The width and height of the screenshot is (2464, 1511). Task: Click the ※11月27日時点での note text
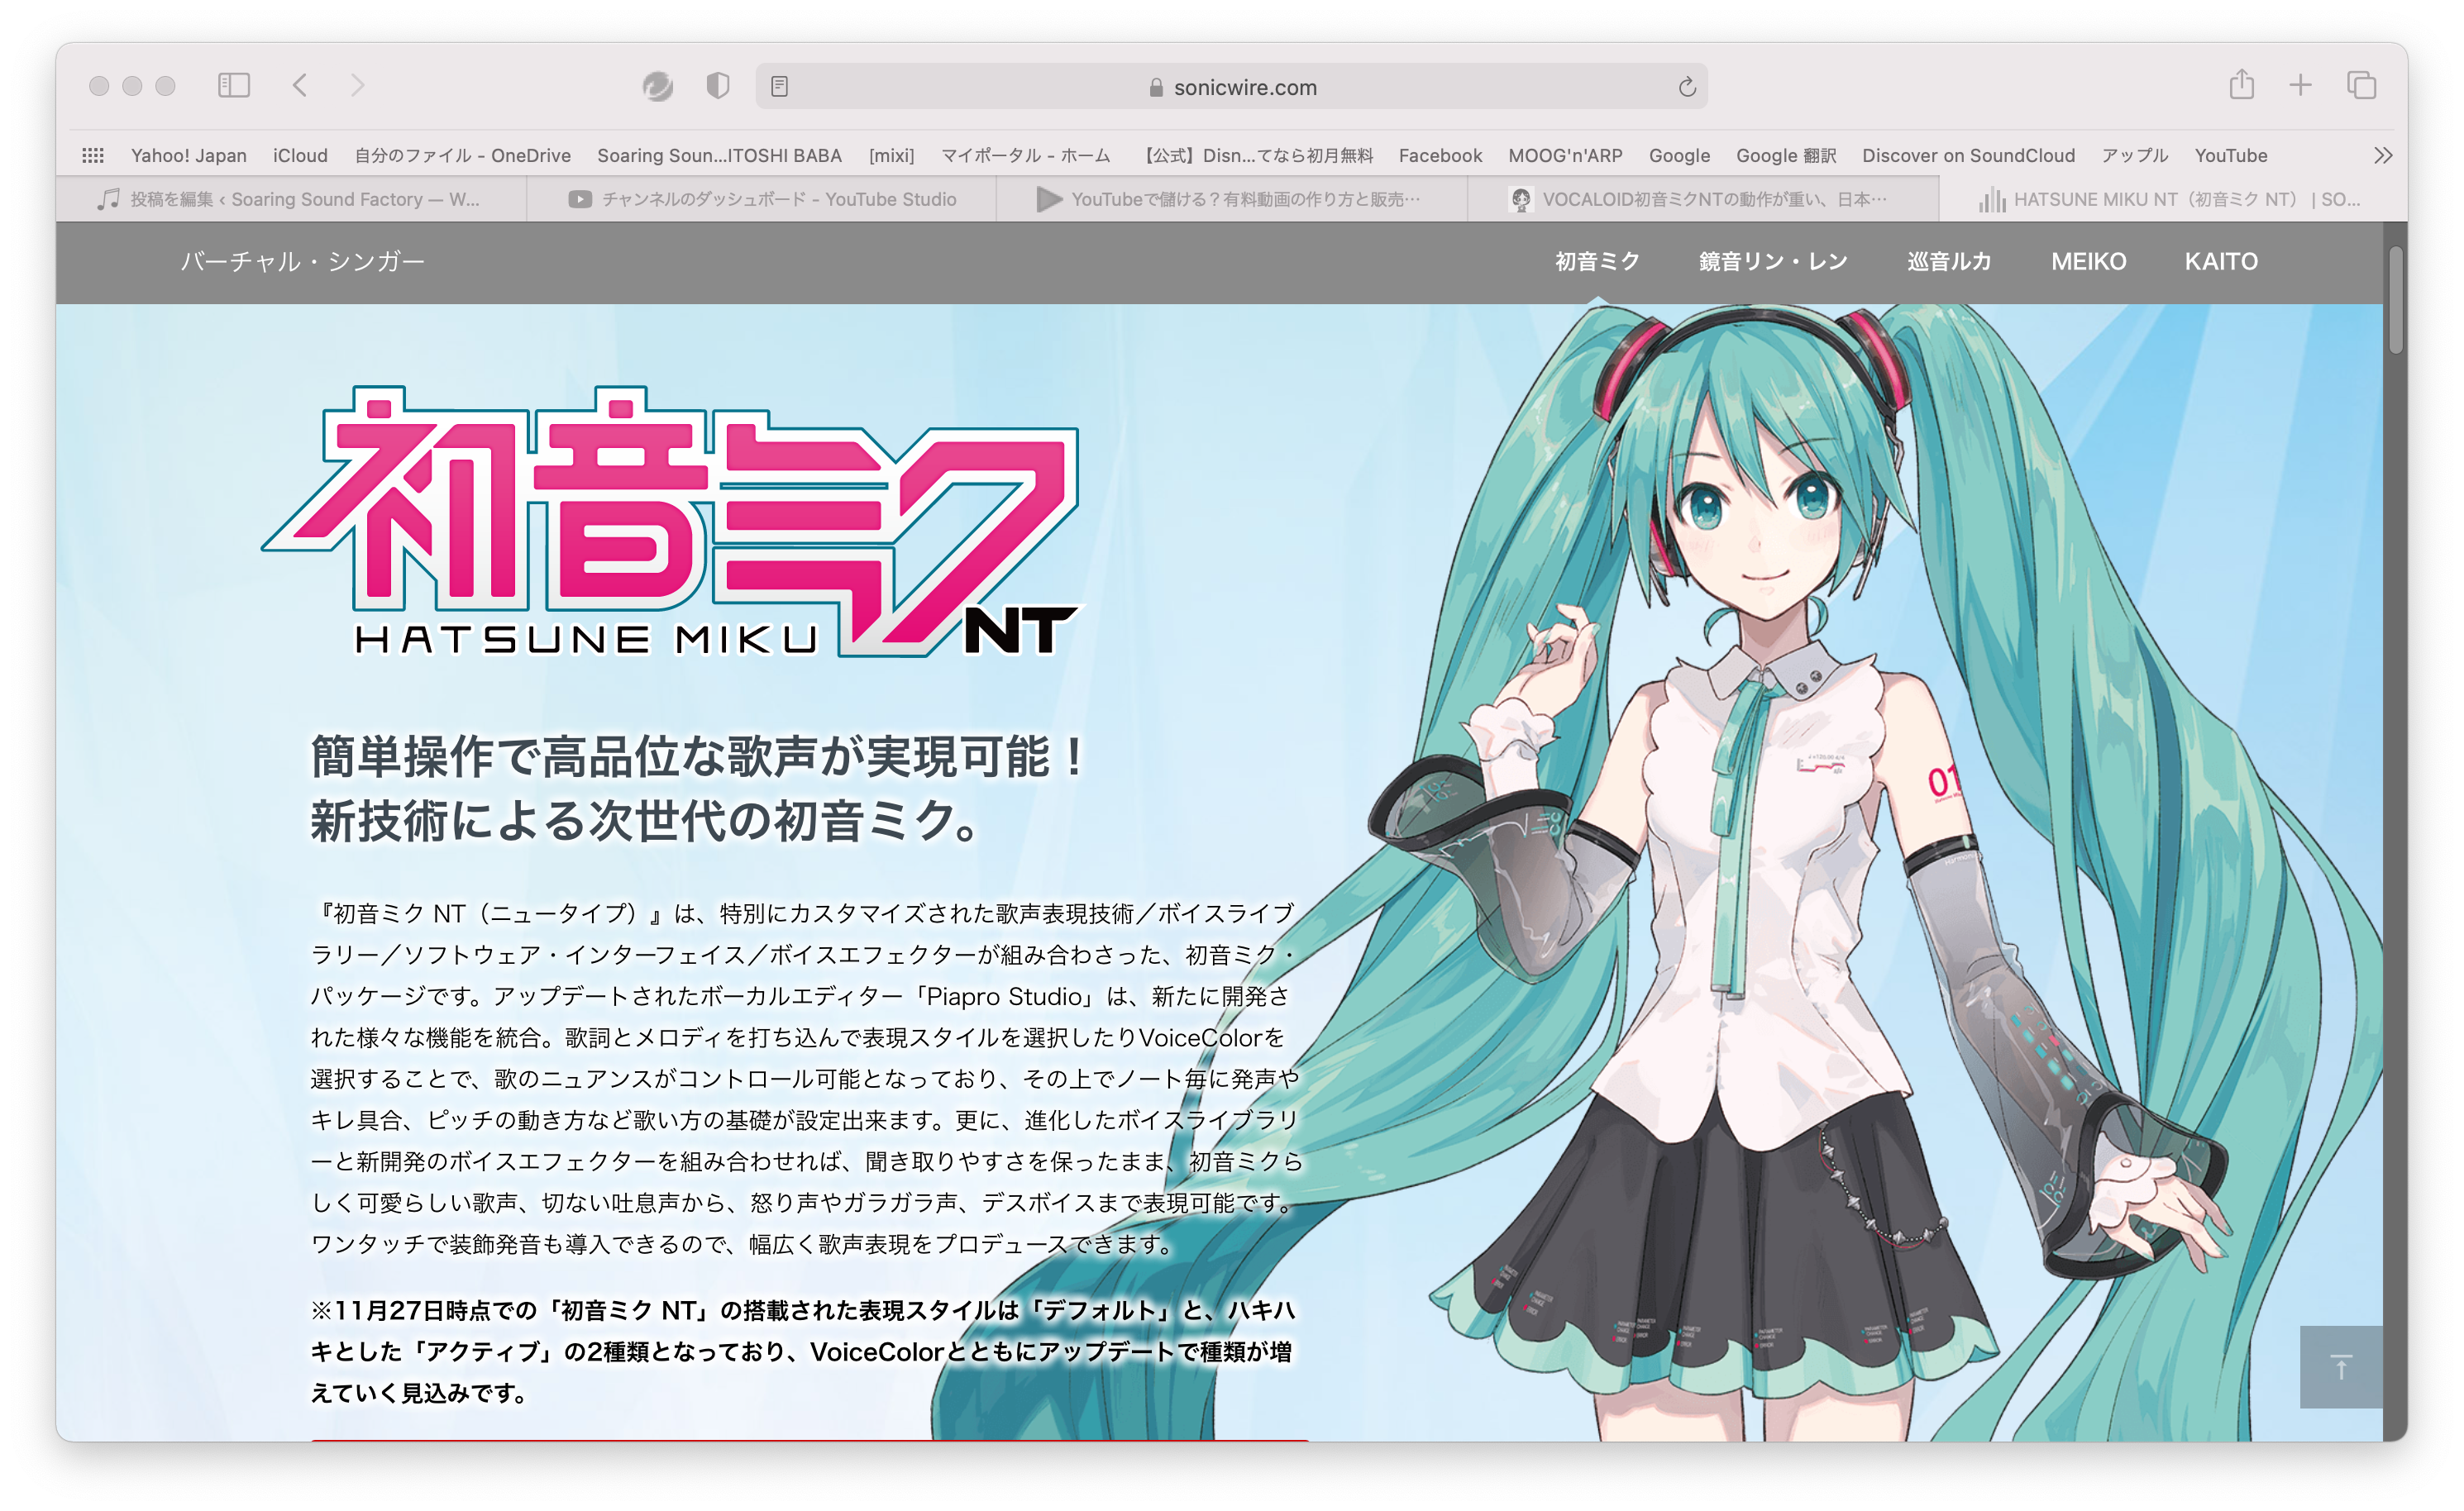click(803, 1351)
